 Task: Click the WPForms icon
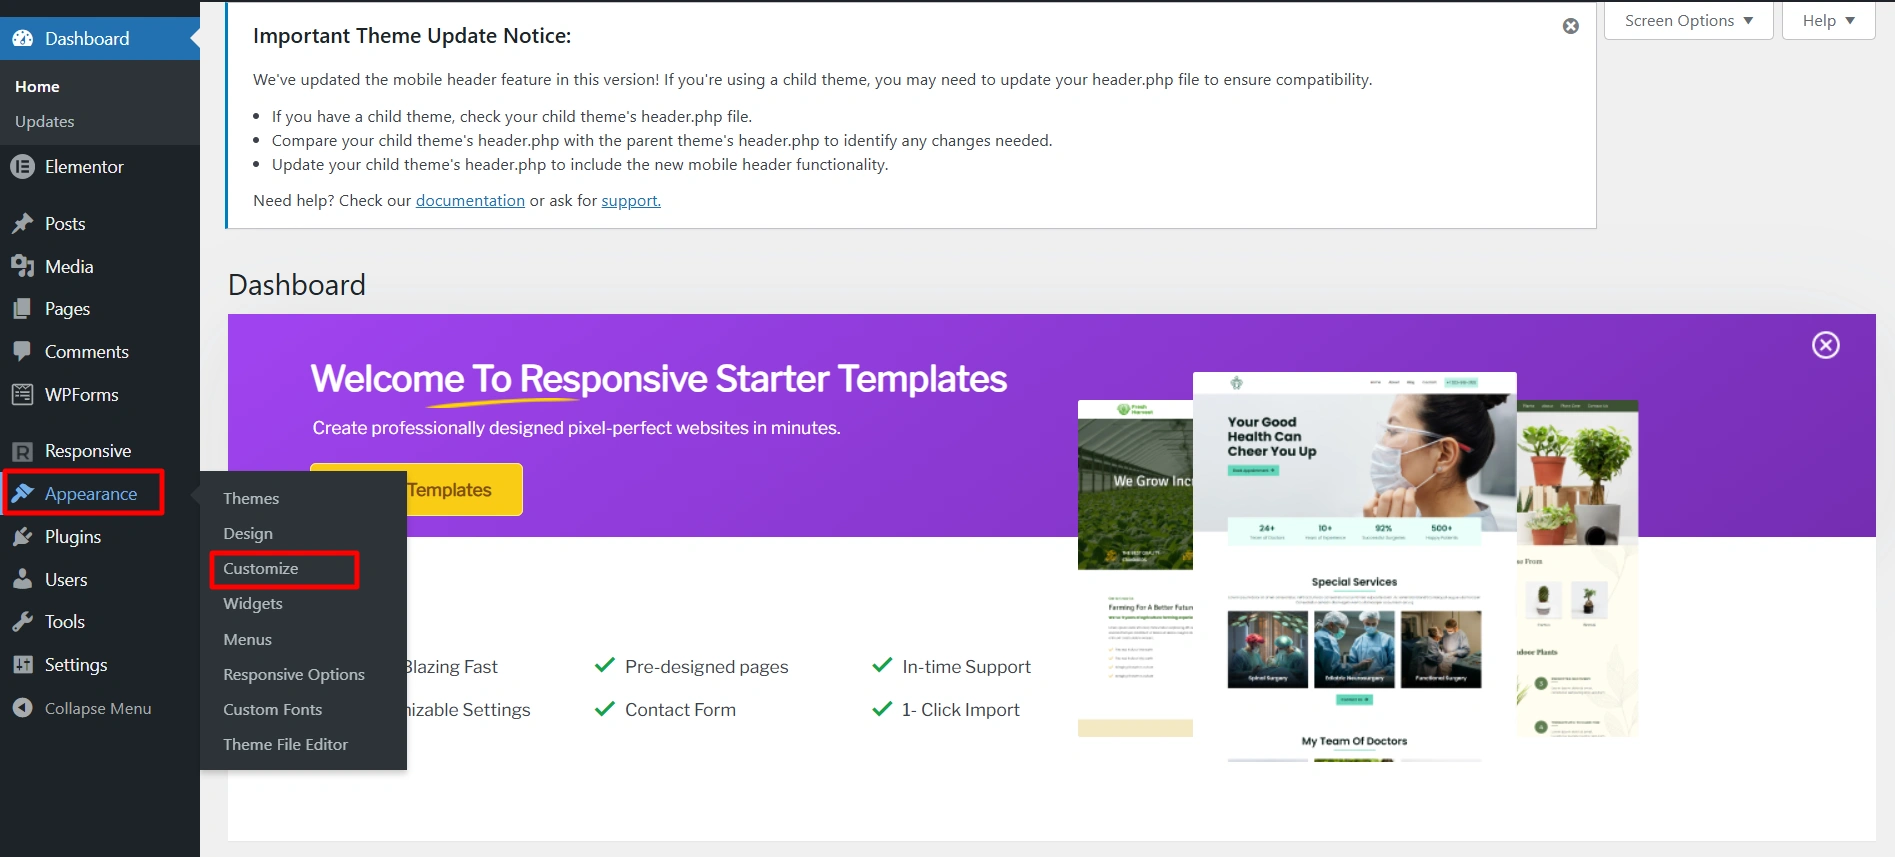coord(22,395)
